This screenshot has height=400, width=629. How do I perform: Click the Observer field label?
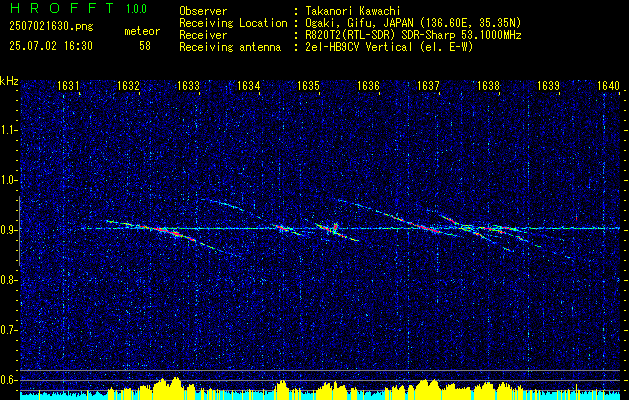pyautogui.click(x=203, y=12)
